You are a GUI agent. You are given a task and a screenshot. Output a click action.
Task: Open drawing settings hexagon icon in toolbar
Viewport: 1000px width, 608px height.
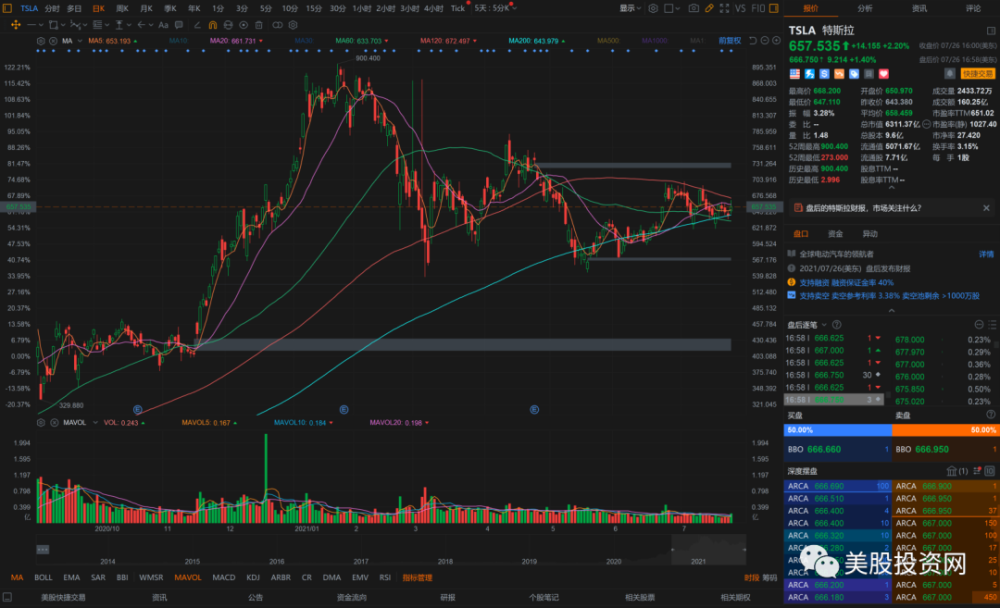[x=293, y=25]
